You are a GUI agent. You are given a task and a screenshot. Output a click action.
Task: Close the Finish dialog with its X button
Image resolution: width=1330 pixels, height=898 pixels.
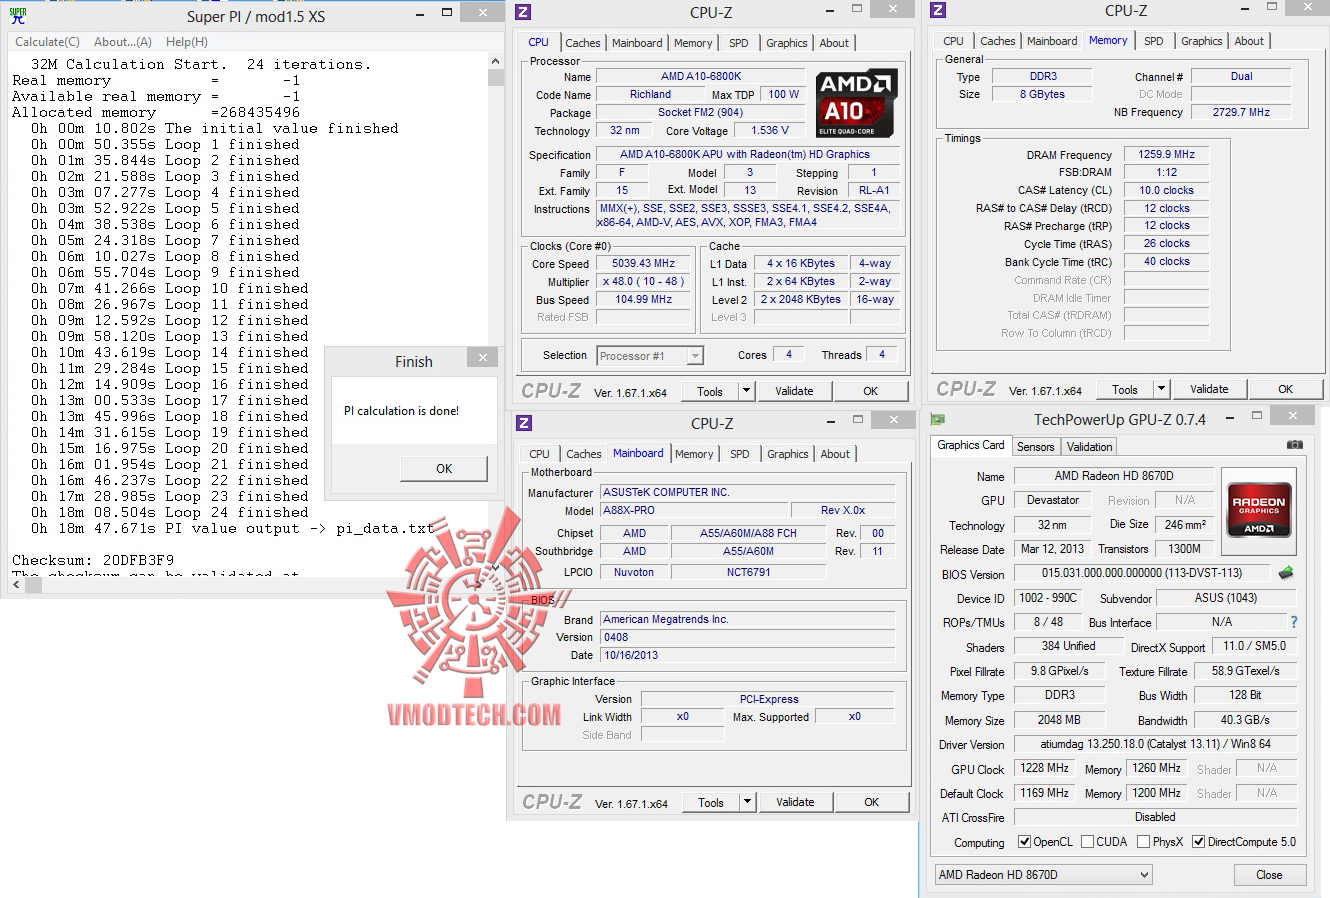483,358
